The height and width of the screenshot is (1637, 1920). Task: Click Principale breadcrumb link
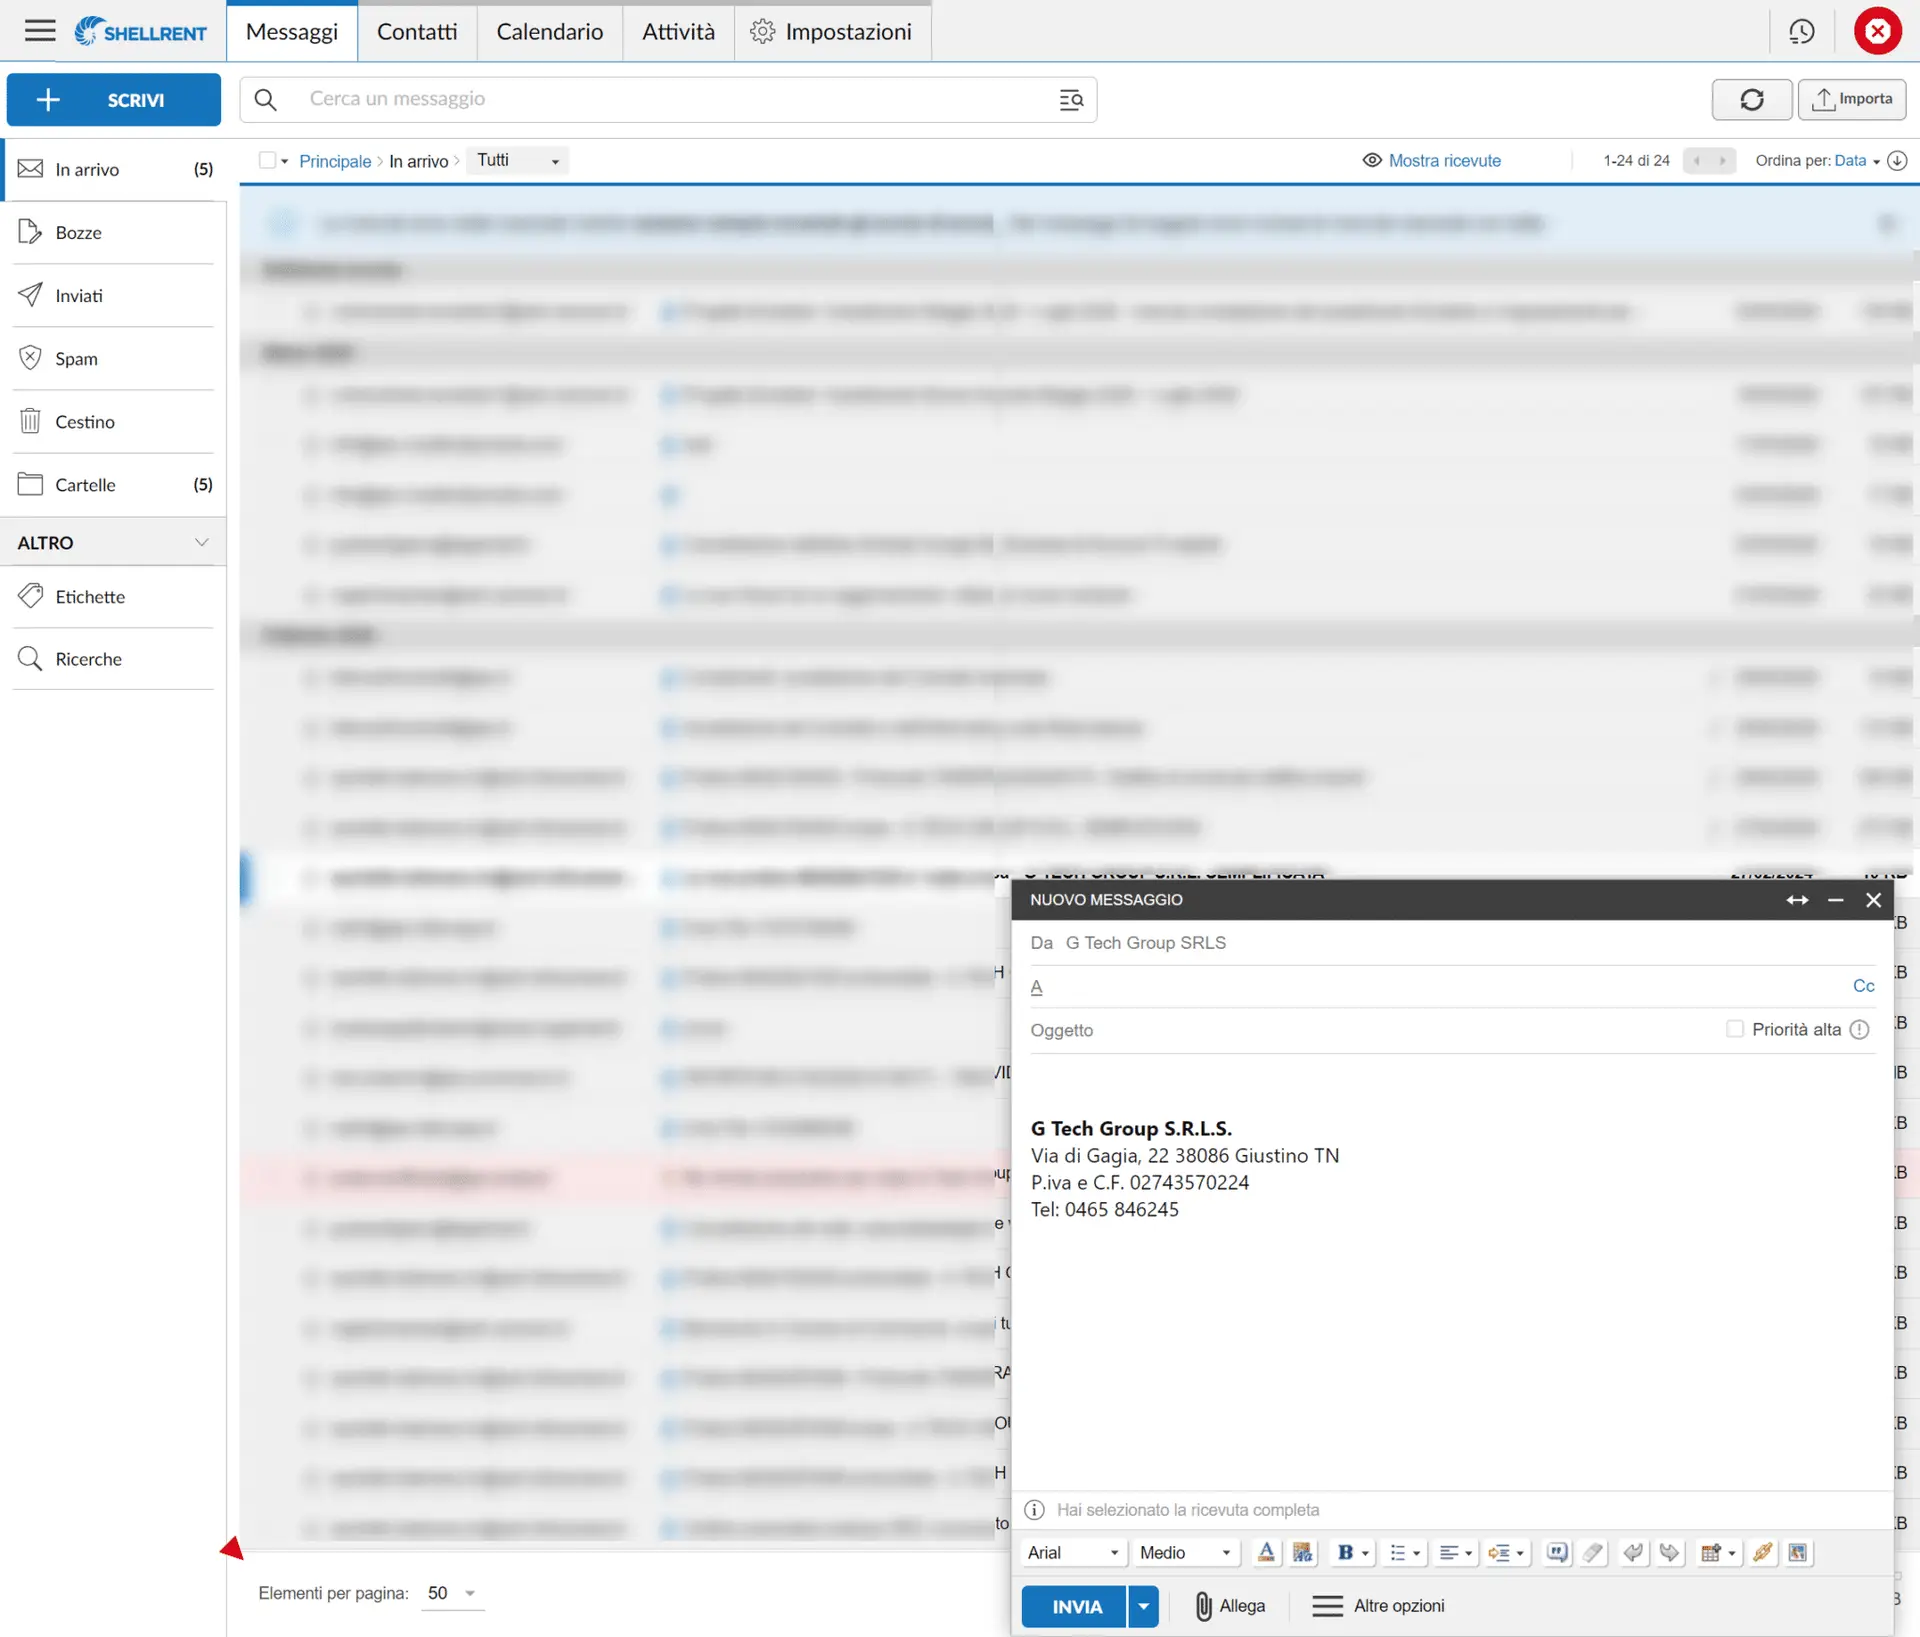click(335, 161)
